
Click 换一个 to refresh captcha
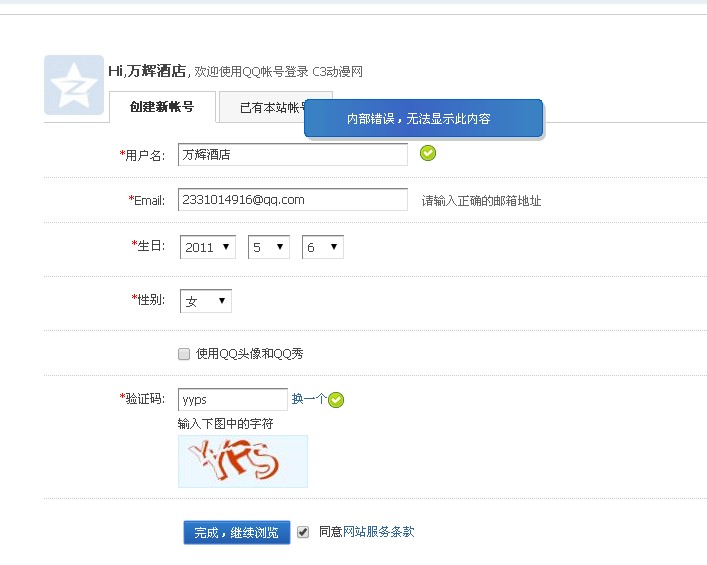tap(309, 399)
